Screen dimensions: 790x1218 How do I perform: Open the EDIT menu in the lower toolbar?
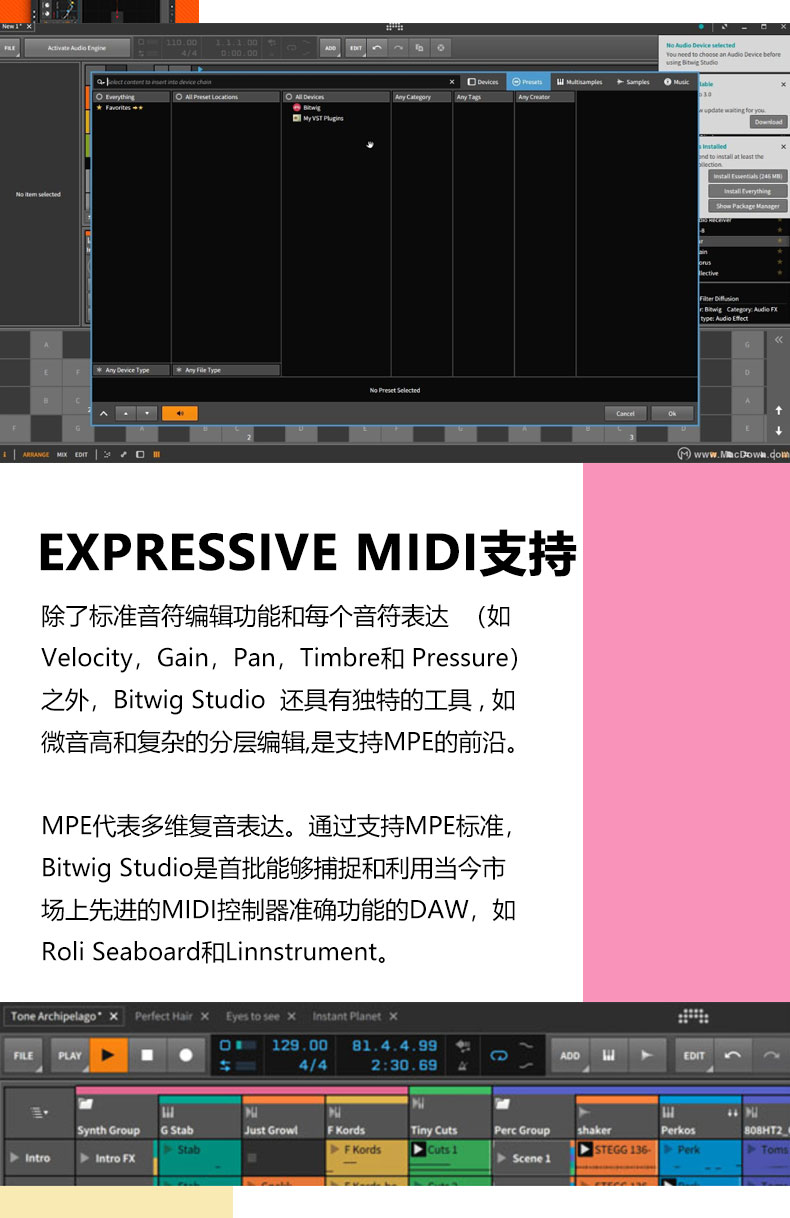click(695, 1055)
